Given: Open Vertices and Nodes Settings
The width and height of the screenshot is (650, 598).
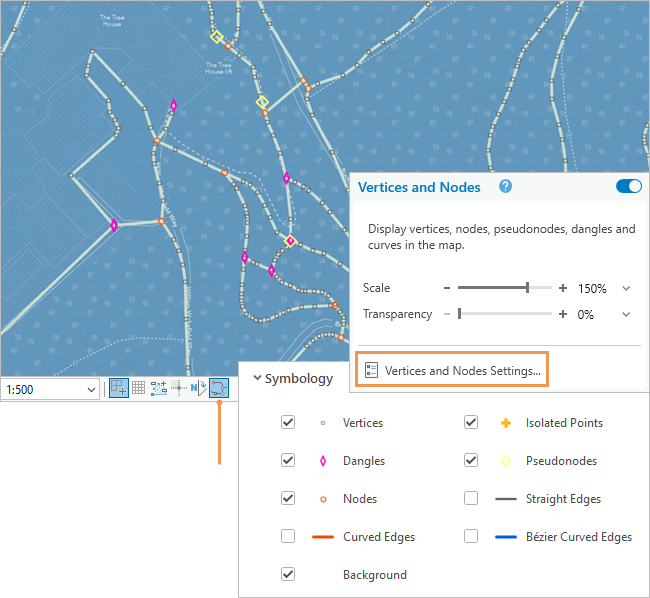Looking at the screenshot, I should pos(452,370).
